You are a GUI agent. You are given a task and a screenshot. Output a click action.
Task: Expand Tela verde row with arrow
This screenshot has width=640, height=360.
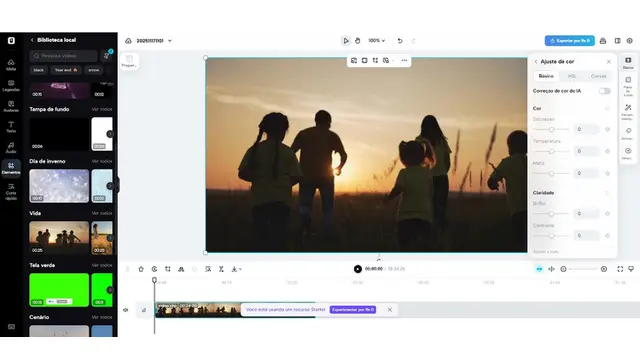pos(109,290)
